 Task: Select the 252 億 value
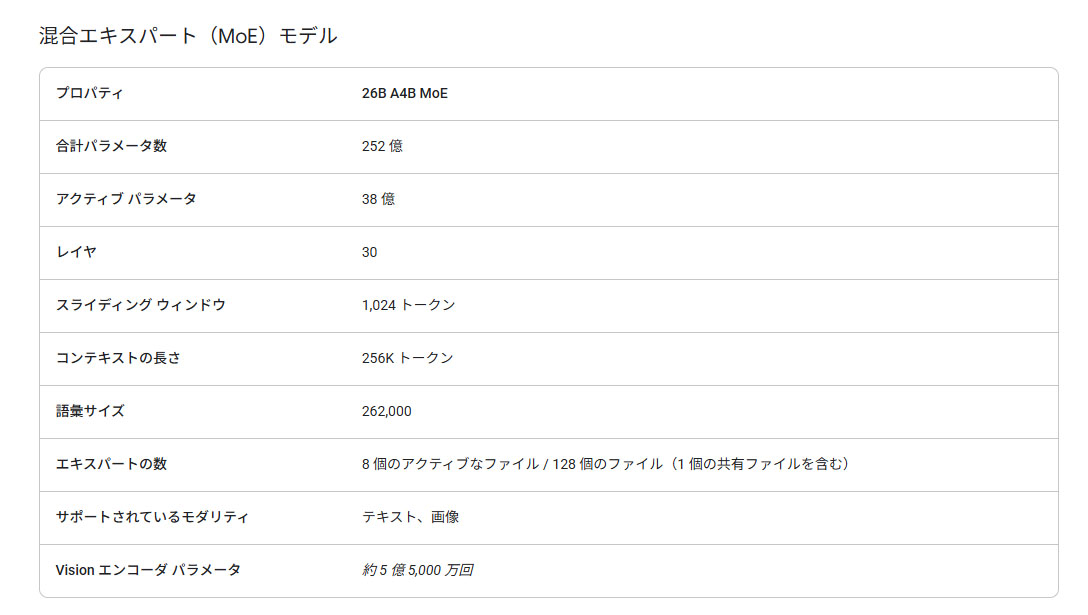pos(382,146)
